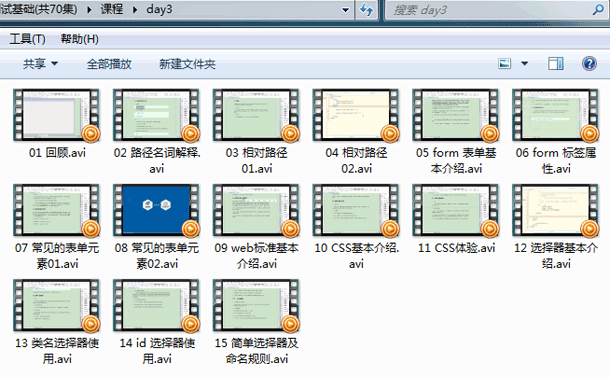Expand breadcrumb arrow before day3
Viewport: 610px width, 377px height.
pos(135,9)
